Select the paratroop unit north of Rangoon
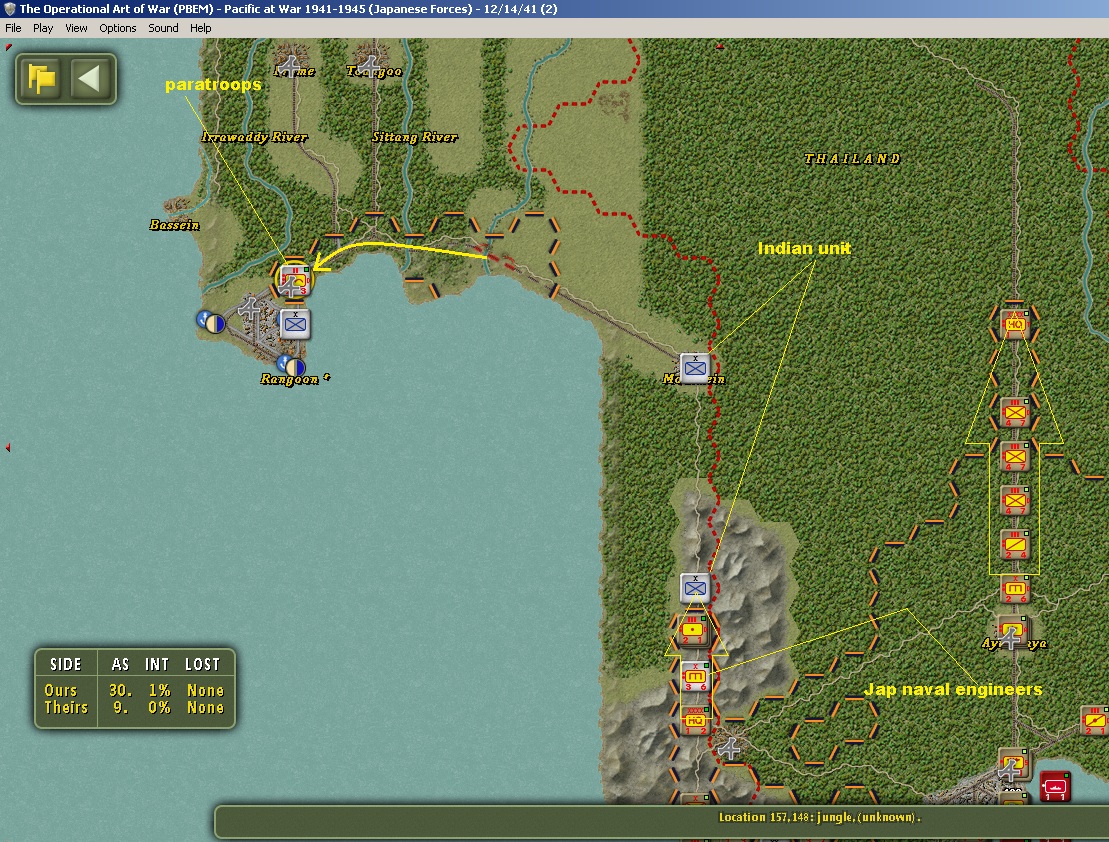 coord(296,279)
